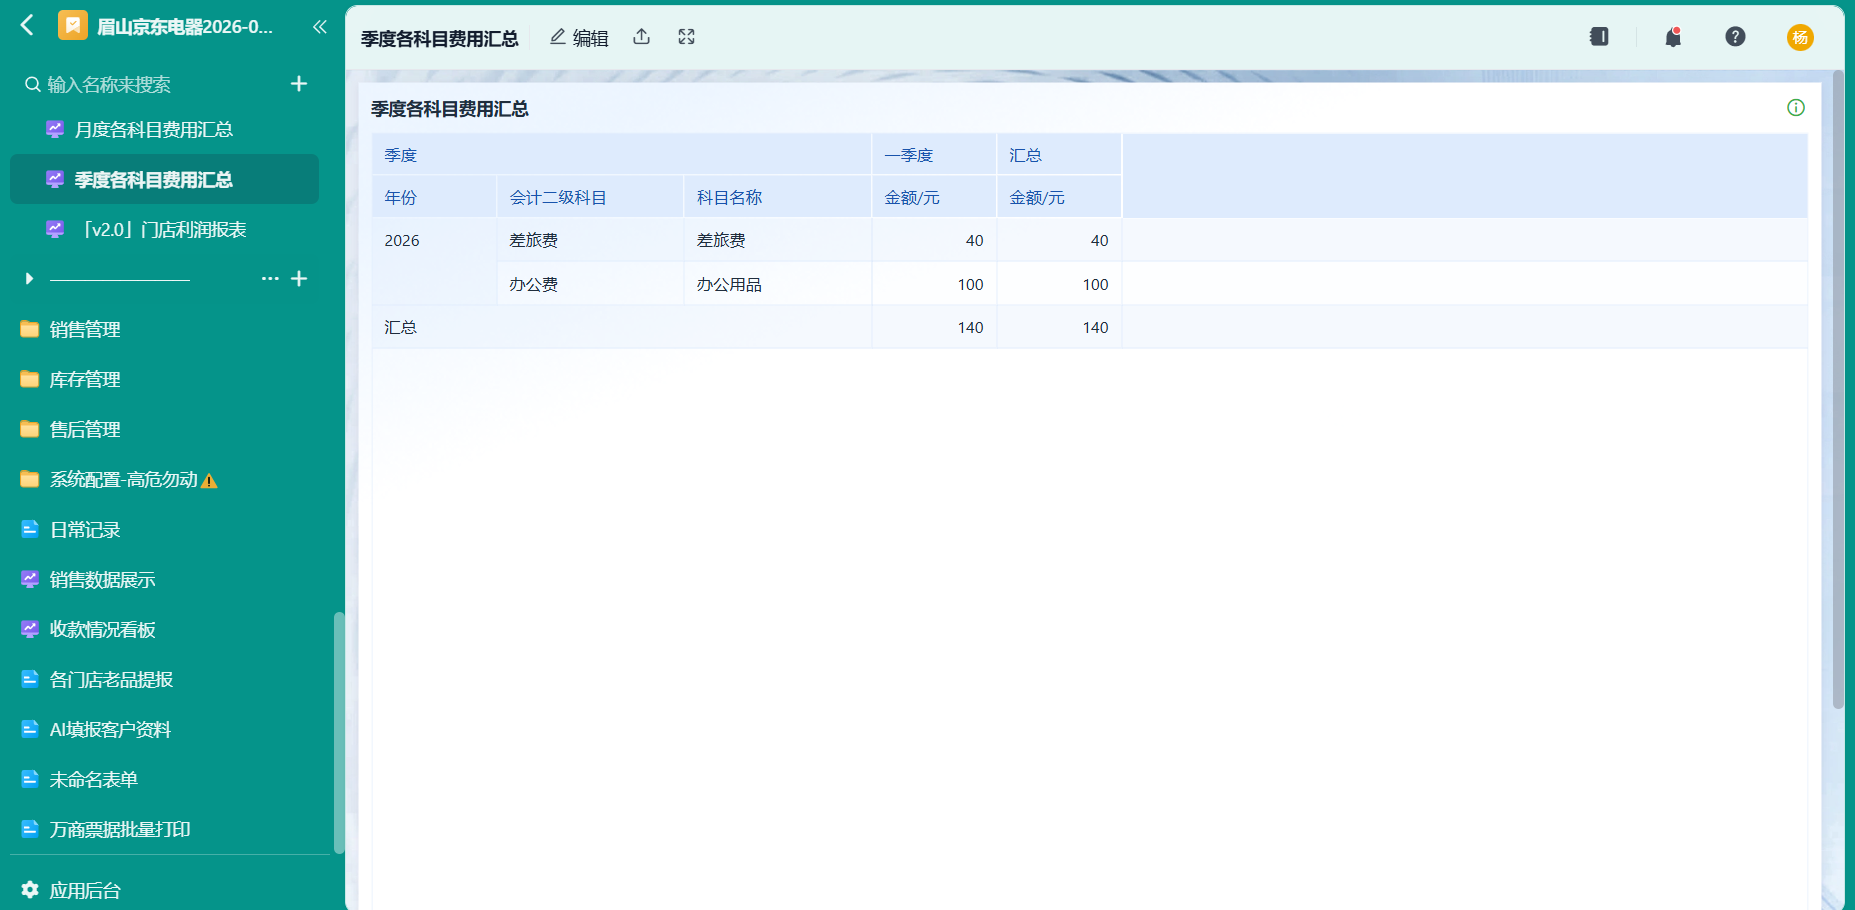This screenshot has height=910, width=1855.
Task: Click the 季度 header cell
Action: [x=621, y=155]
